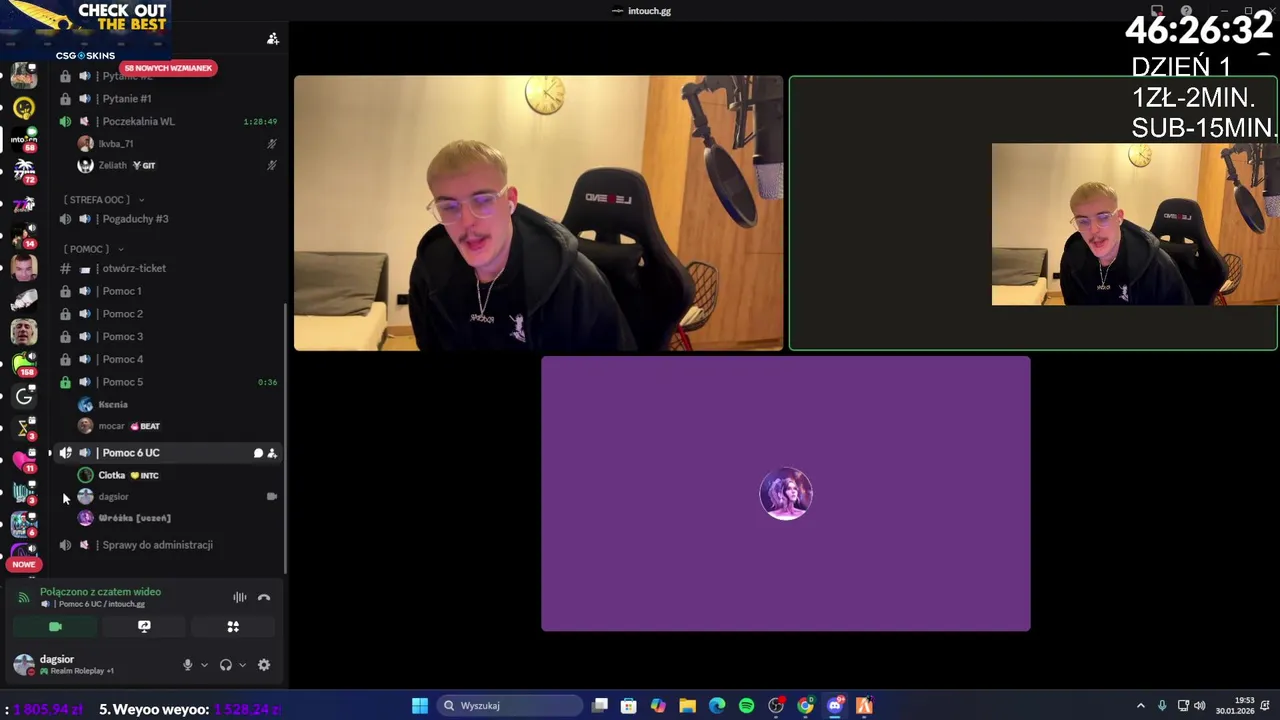The height and width of the screenshot is (720, 1280).
Task: Select the Pomoc 1 voice channel
Action: (168, 291)
